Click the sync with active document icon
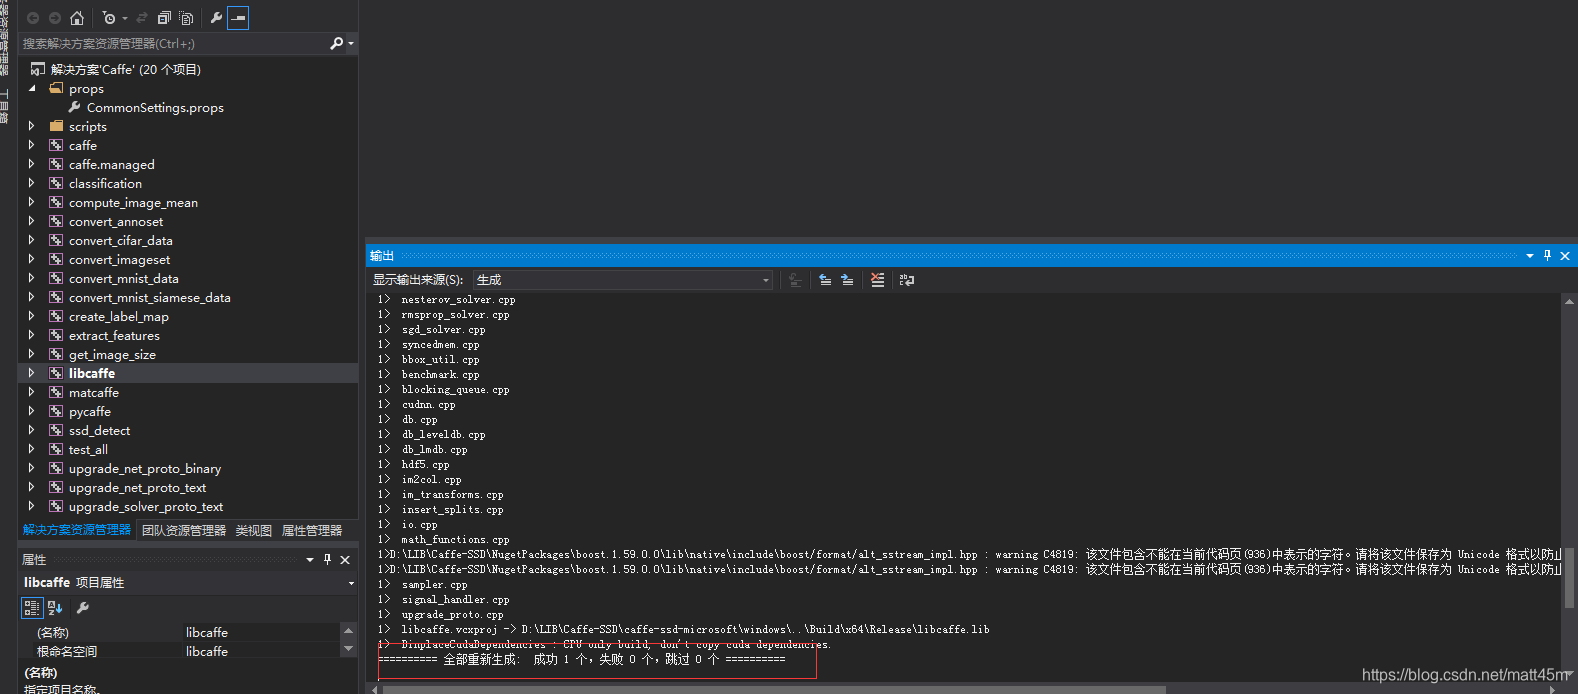The image size is (1578, 694). click(x=142, y=18)
